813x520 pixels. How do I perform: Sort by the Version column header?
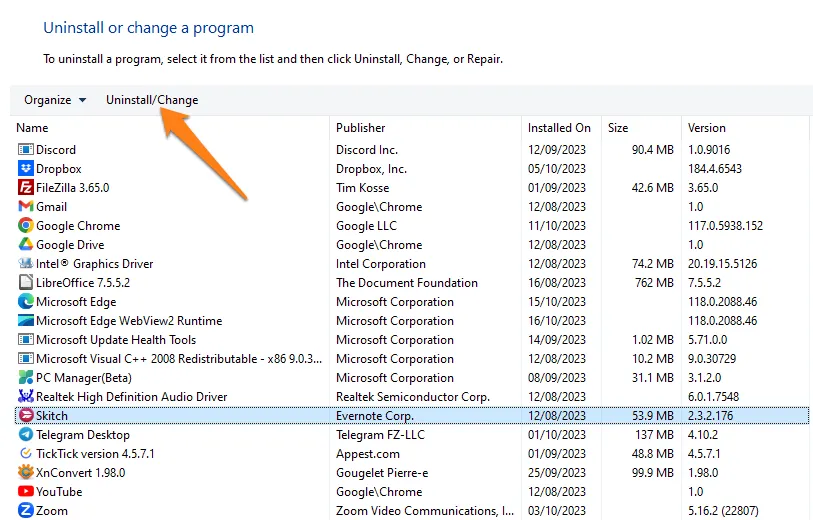point(707,128)
